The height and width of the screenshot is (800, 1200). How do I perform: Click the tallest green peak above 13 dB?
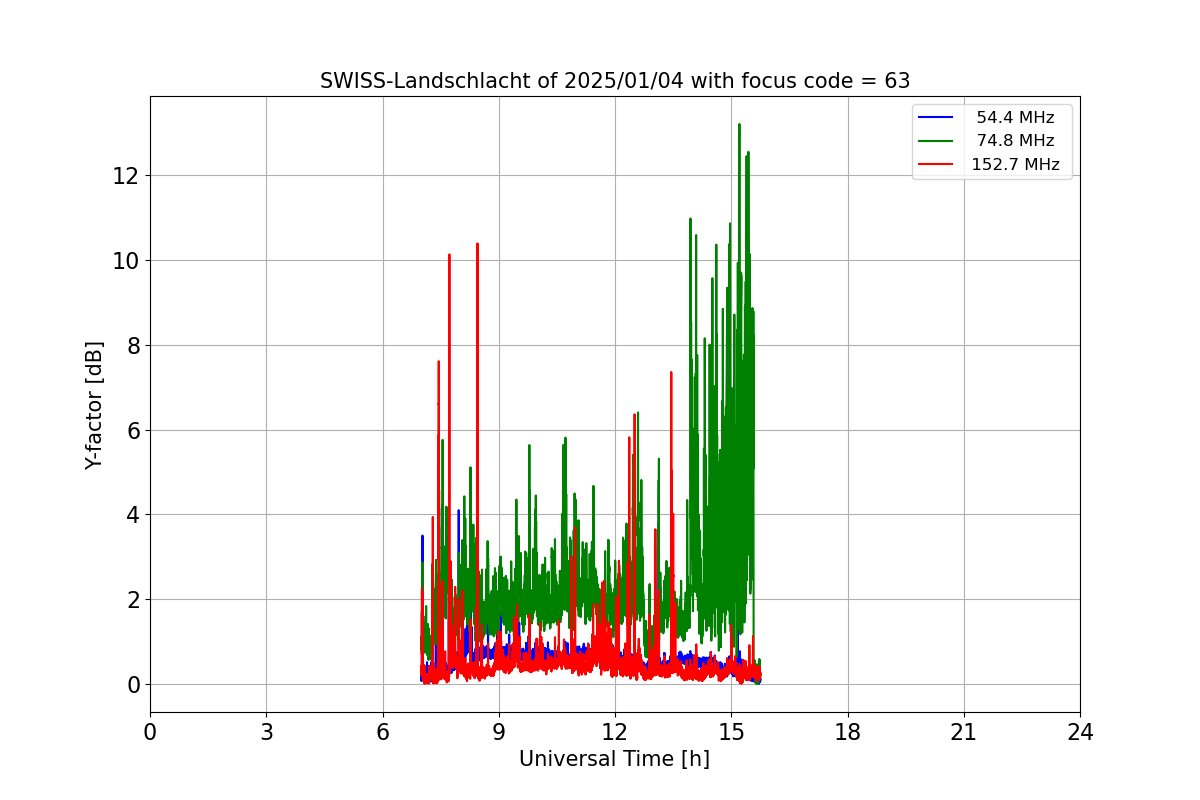(739, 127)
